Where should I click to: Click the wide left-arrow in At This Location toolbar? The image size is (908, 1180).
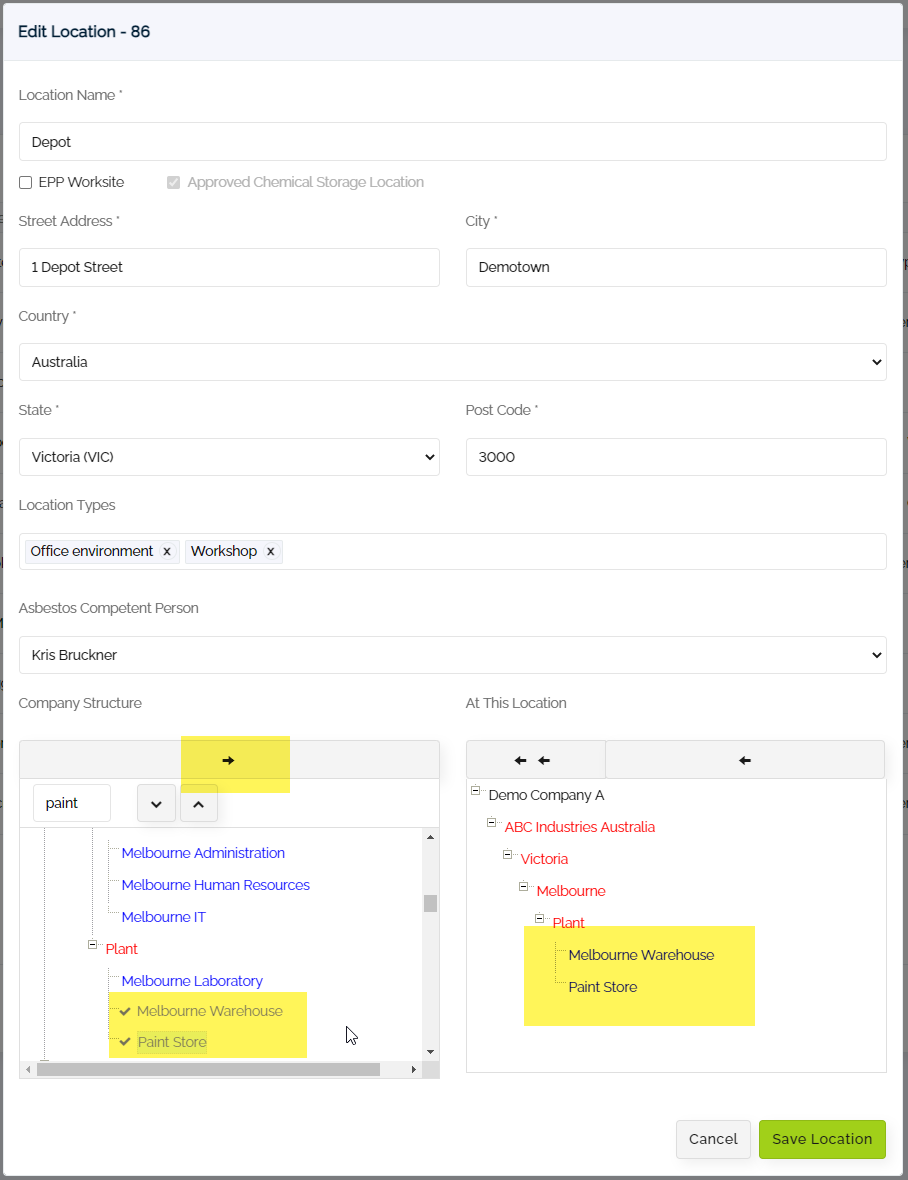coord(743,759)
